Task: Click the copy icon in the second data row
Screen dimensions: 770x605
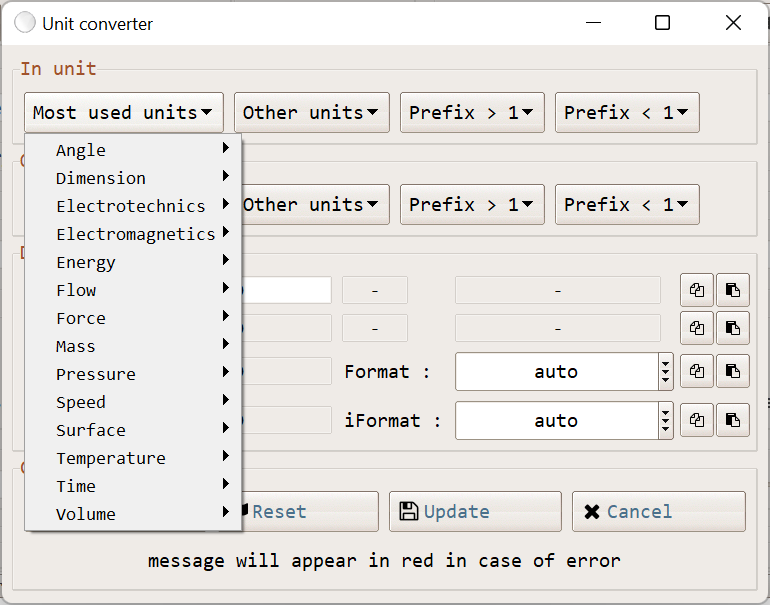Action: point(697,328)
